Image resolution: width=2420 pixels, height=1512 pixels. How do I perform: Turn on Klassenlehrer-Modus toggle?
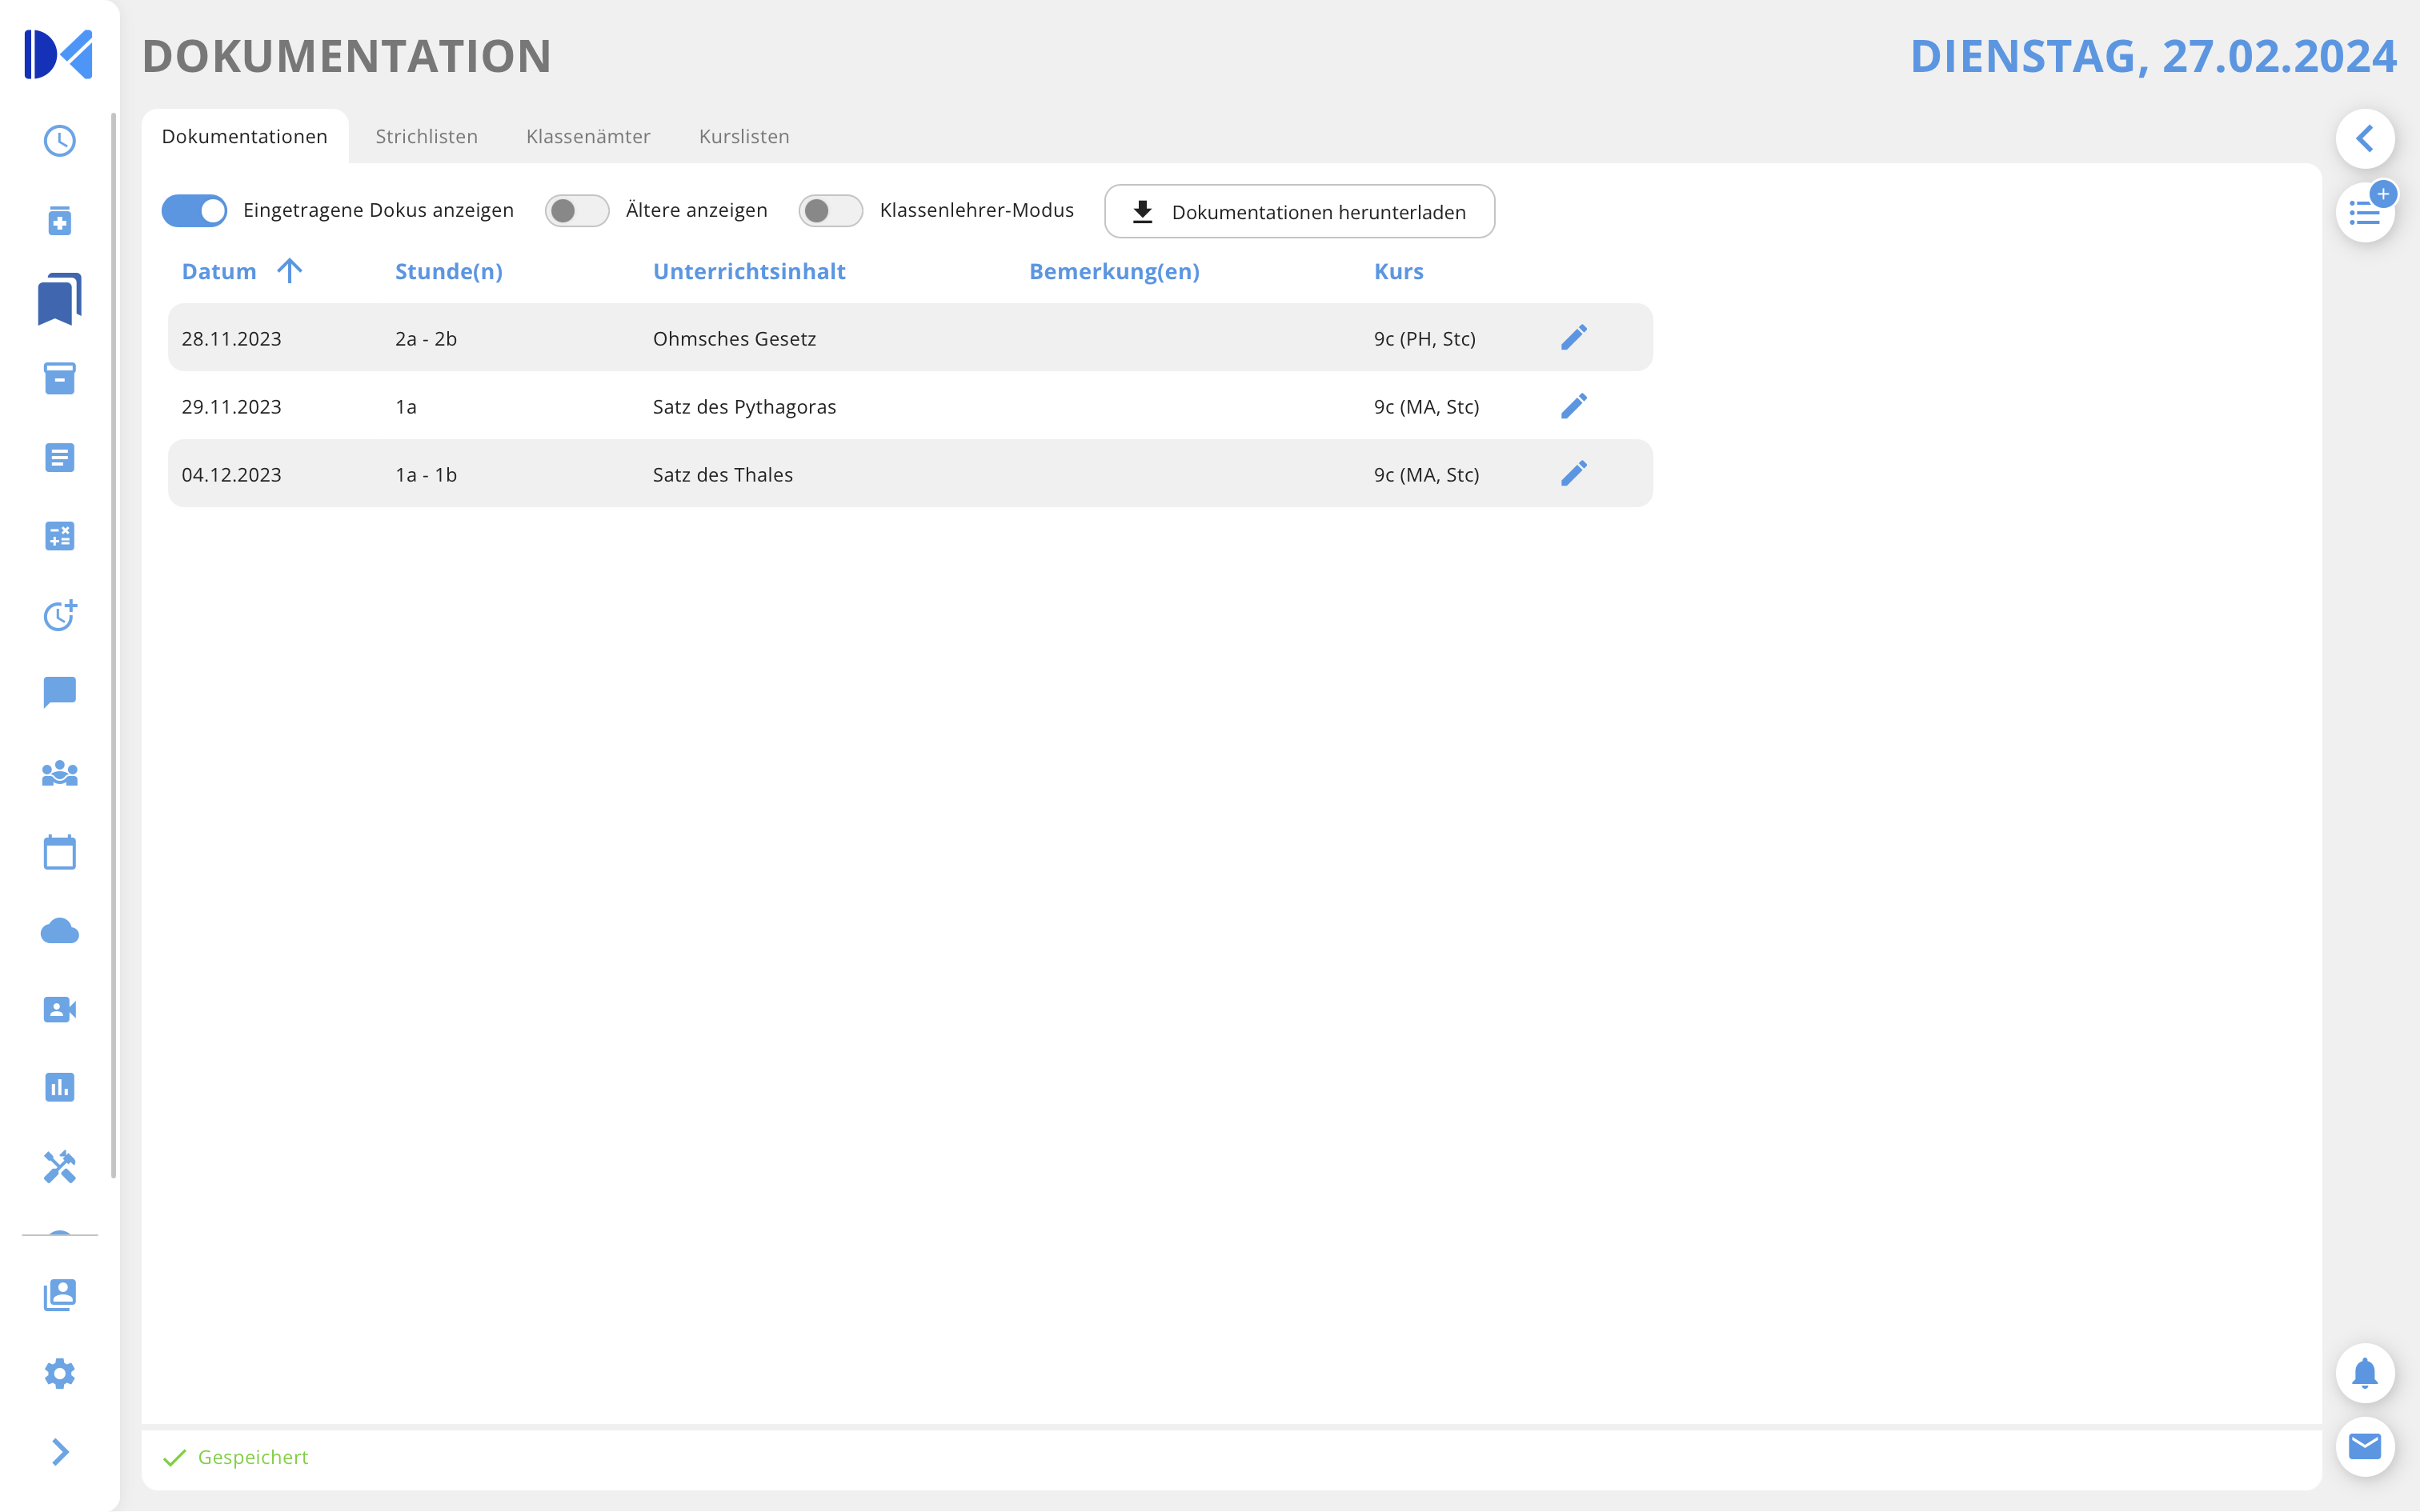[x=830, y=211]
